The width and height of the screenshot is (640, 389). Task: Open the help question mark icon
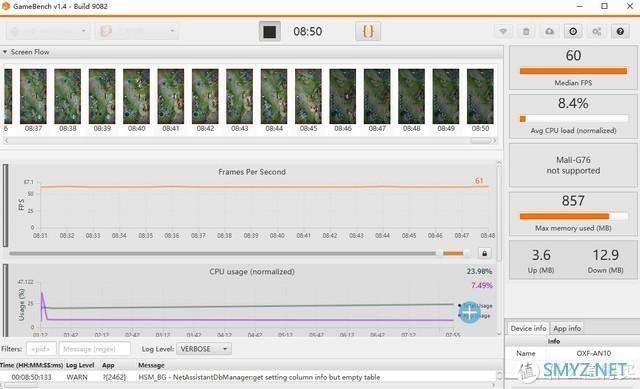(620, 31)
